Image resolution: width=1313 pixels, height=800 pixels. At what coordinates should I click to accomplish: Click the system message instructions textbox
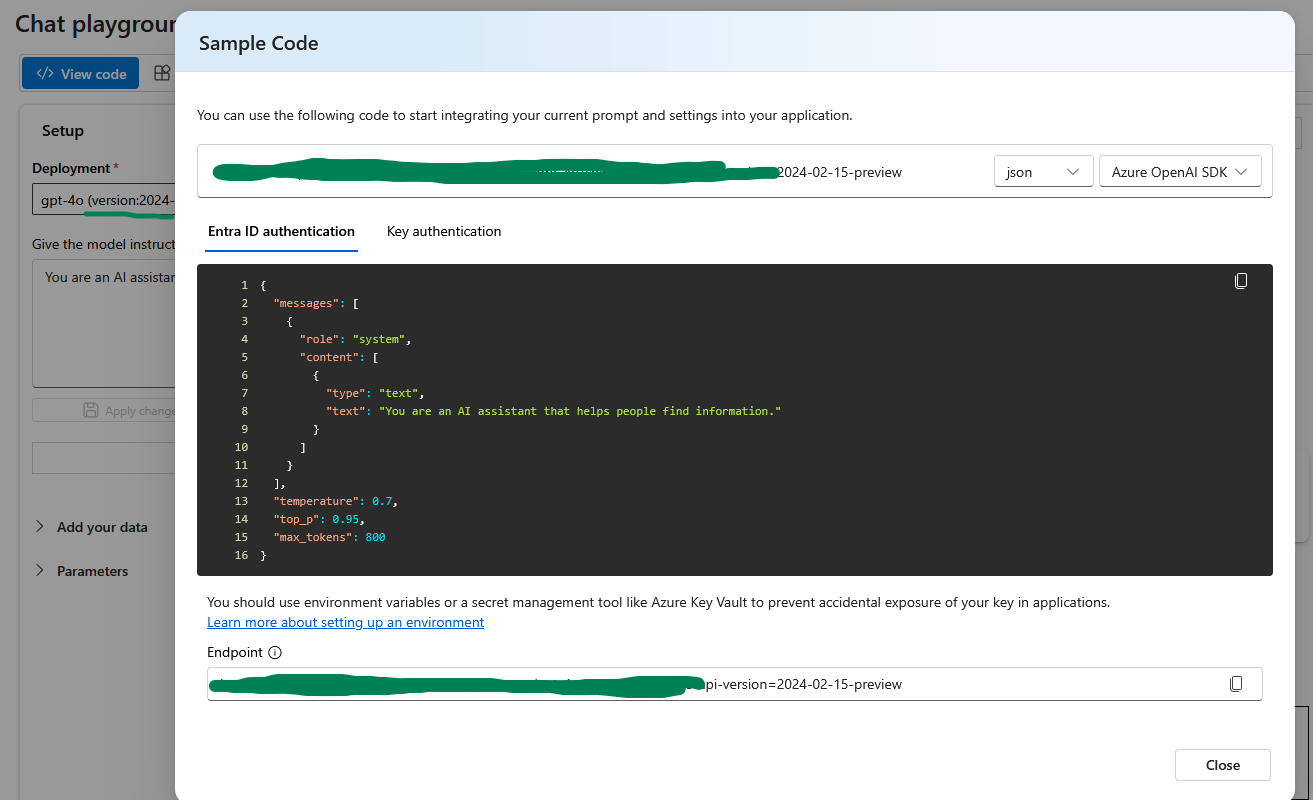click(104, 323)
